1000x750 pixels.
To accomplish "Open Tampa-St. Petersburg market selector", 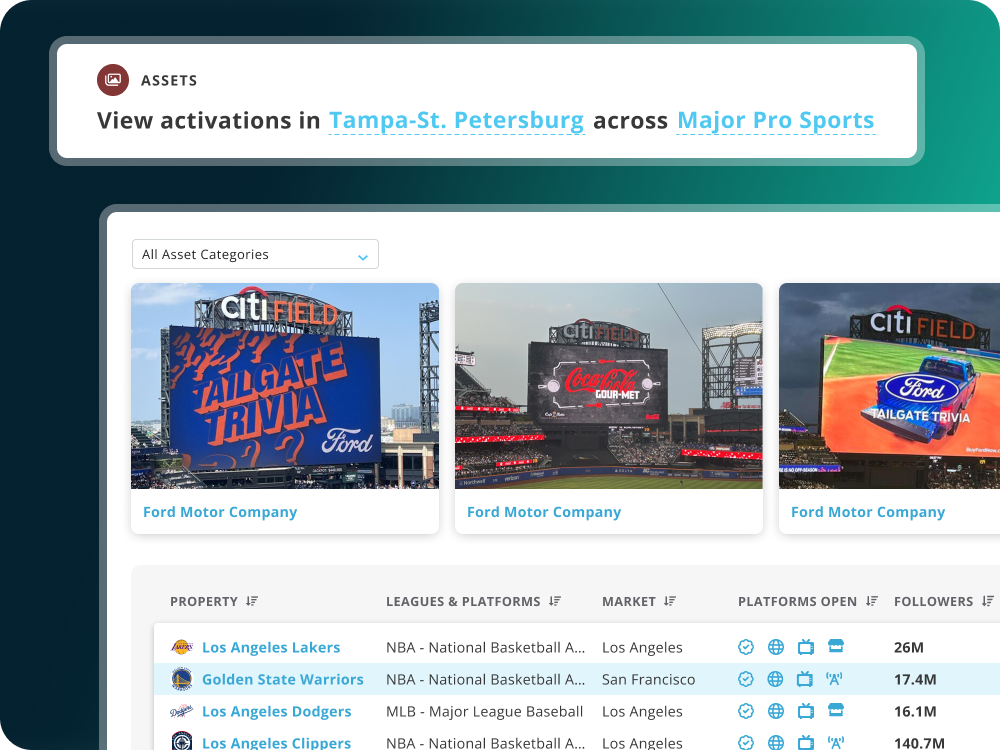I will pyautogui.click(x=456, y=120).
